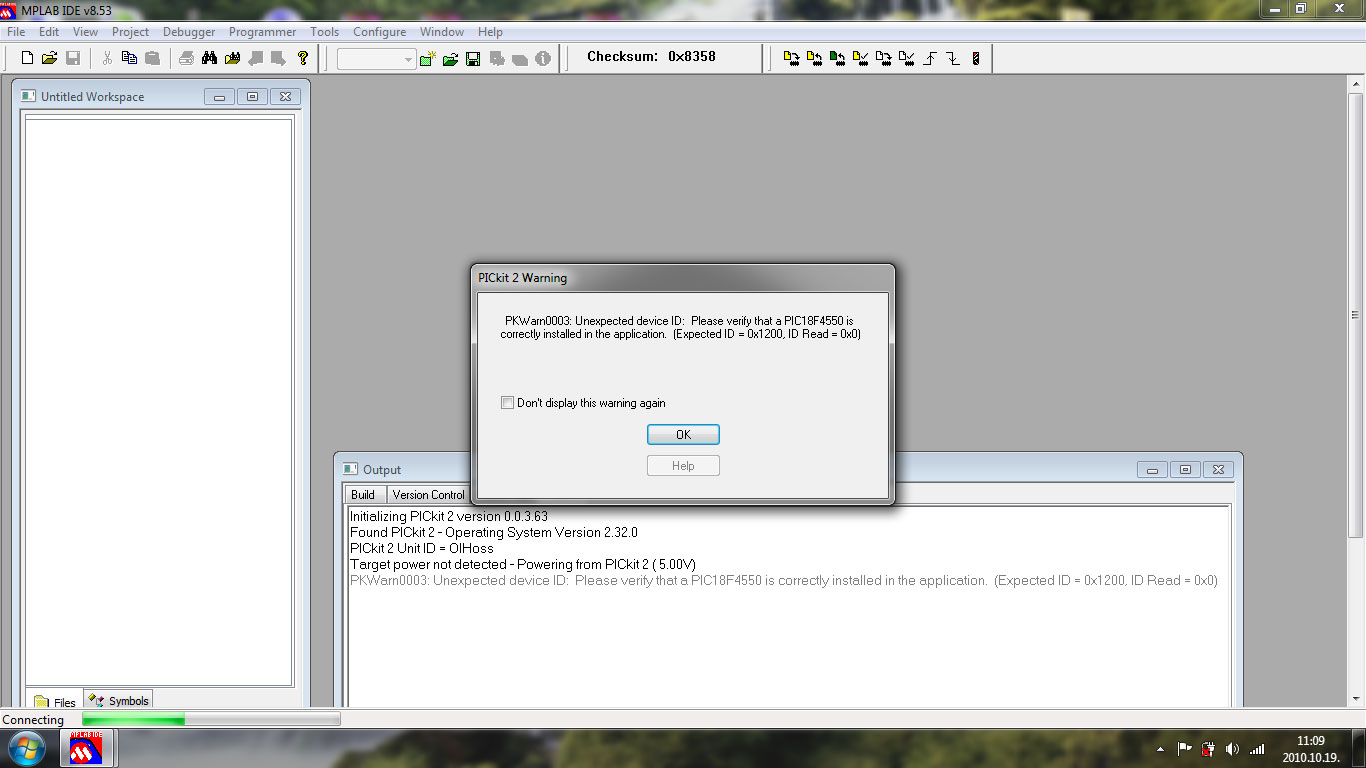The width and height of the screenshot is (1366, 768).
Task: Click the Program target device icon
Action: tap(791, 58)
